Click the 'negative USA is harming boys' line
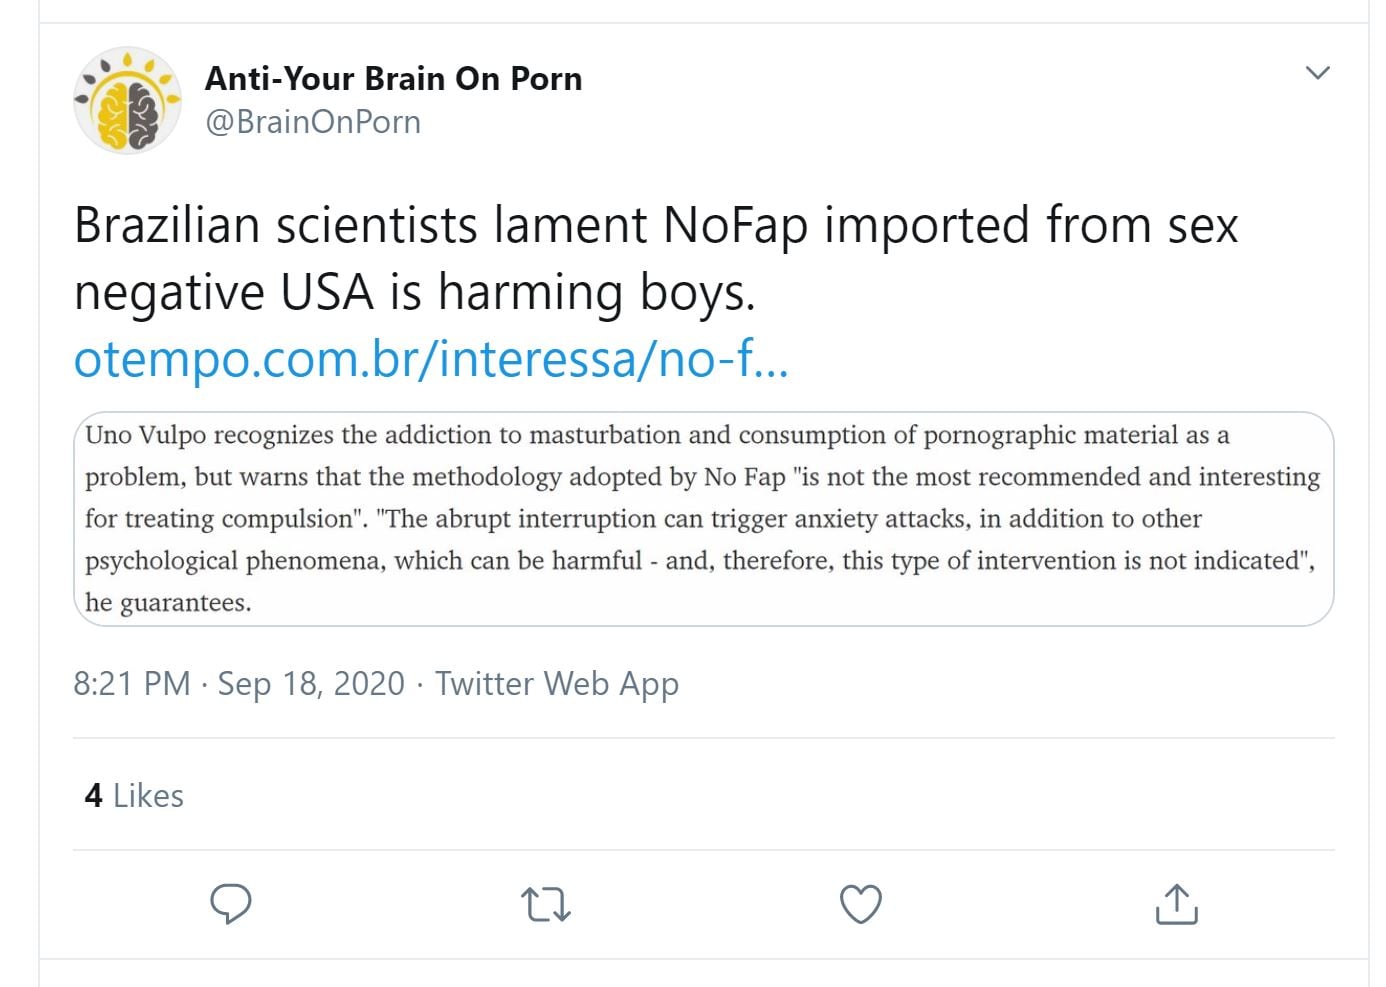This screenshot has height=987, width=1386. (x=414, y=292)
